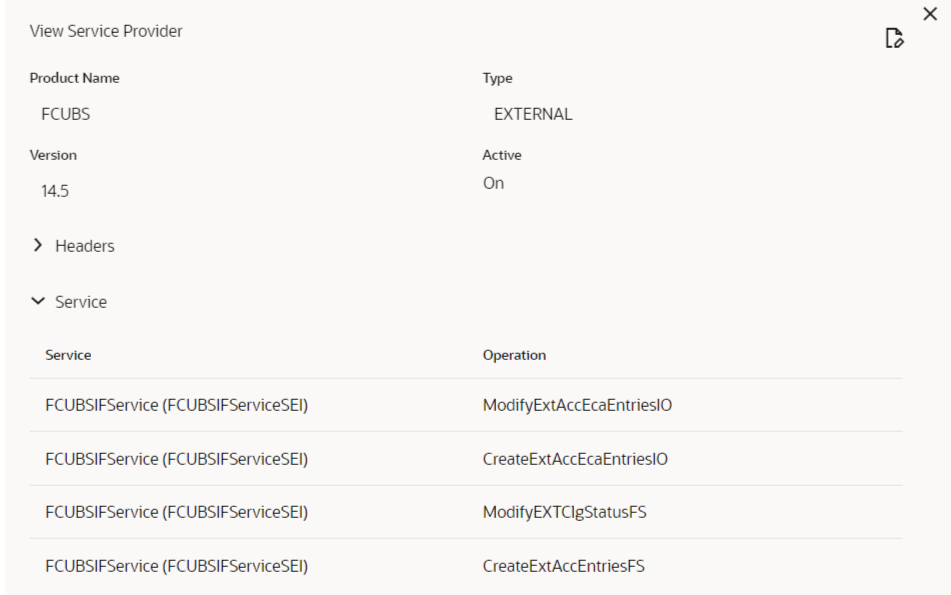The width and height of the screenshot is (951, 595).
Task: Close the View Service Provider dialog
Action: pyautogui.click(x=930, y=14)
